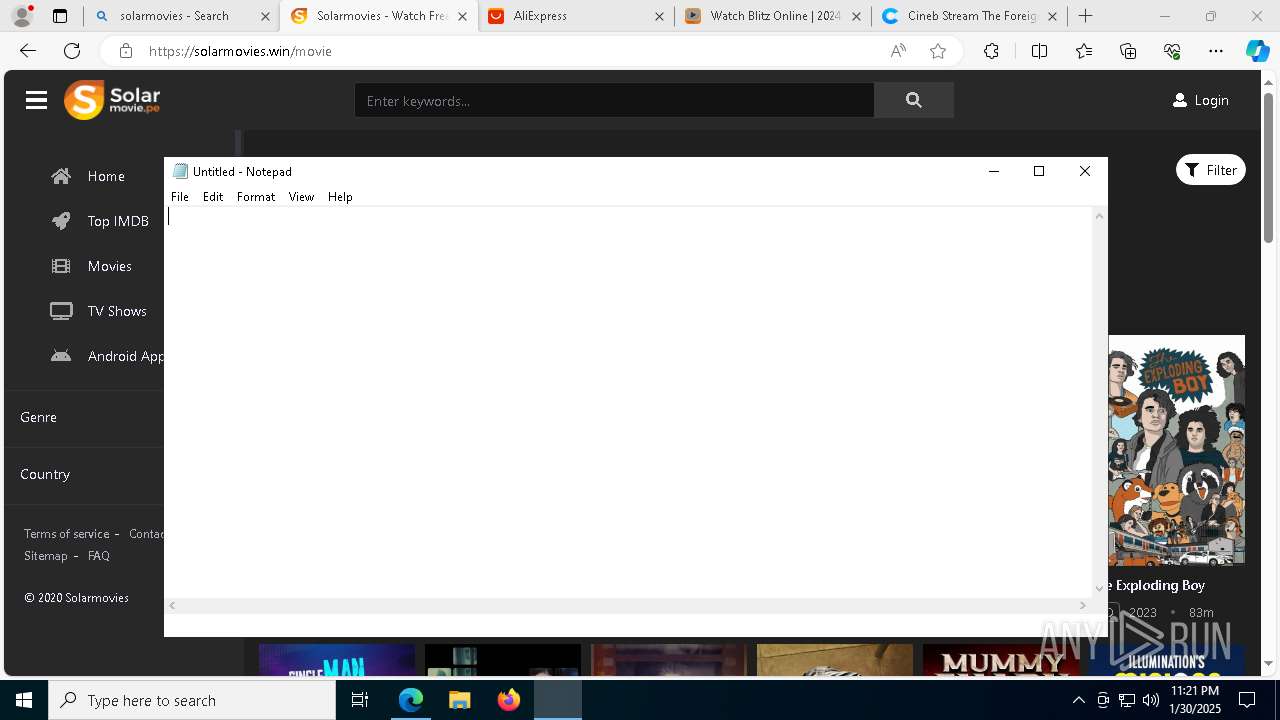The width and height of the screenshot is (1280, 720).
Task: Open Microsoft Edge from taskbar
Action: coord(411,700)
